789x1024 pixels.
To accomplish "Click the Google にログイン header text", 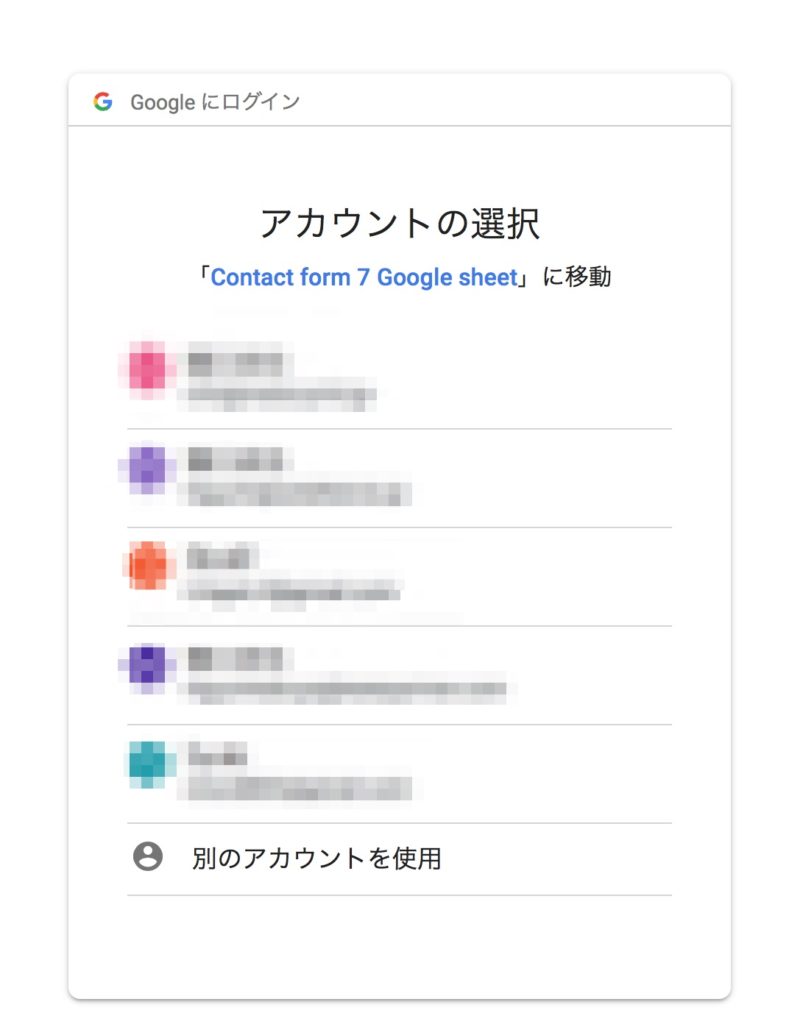I will (x=214, y=102).
